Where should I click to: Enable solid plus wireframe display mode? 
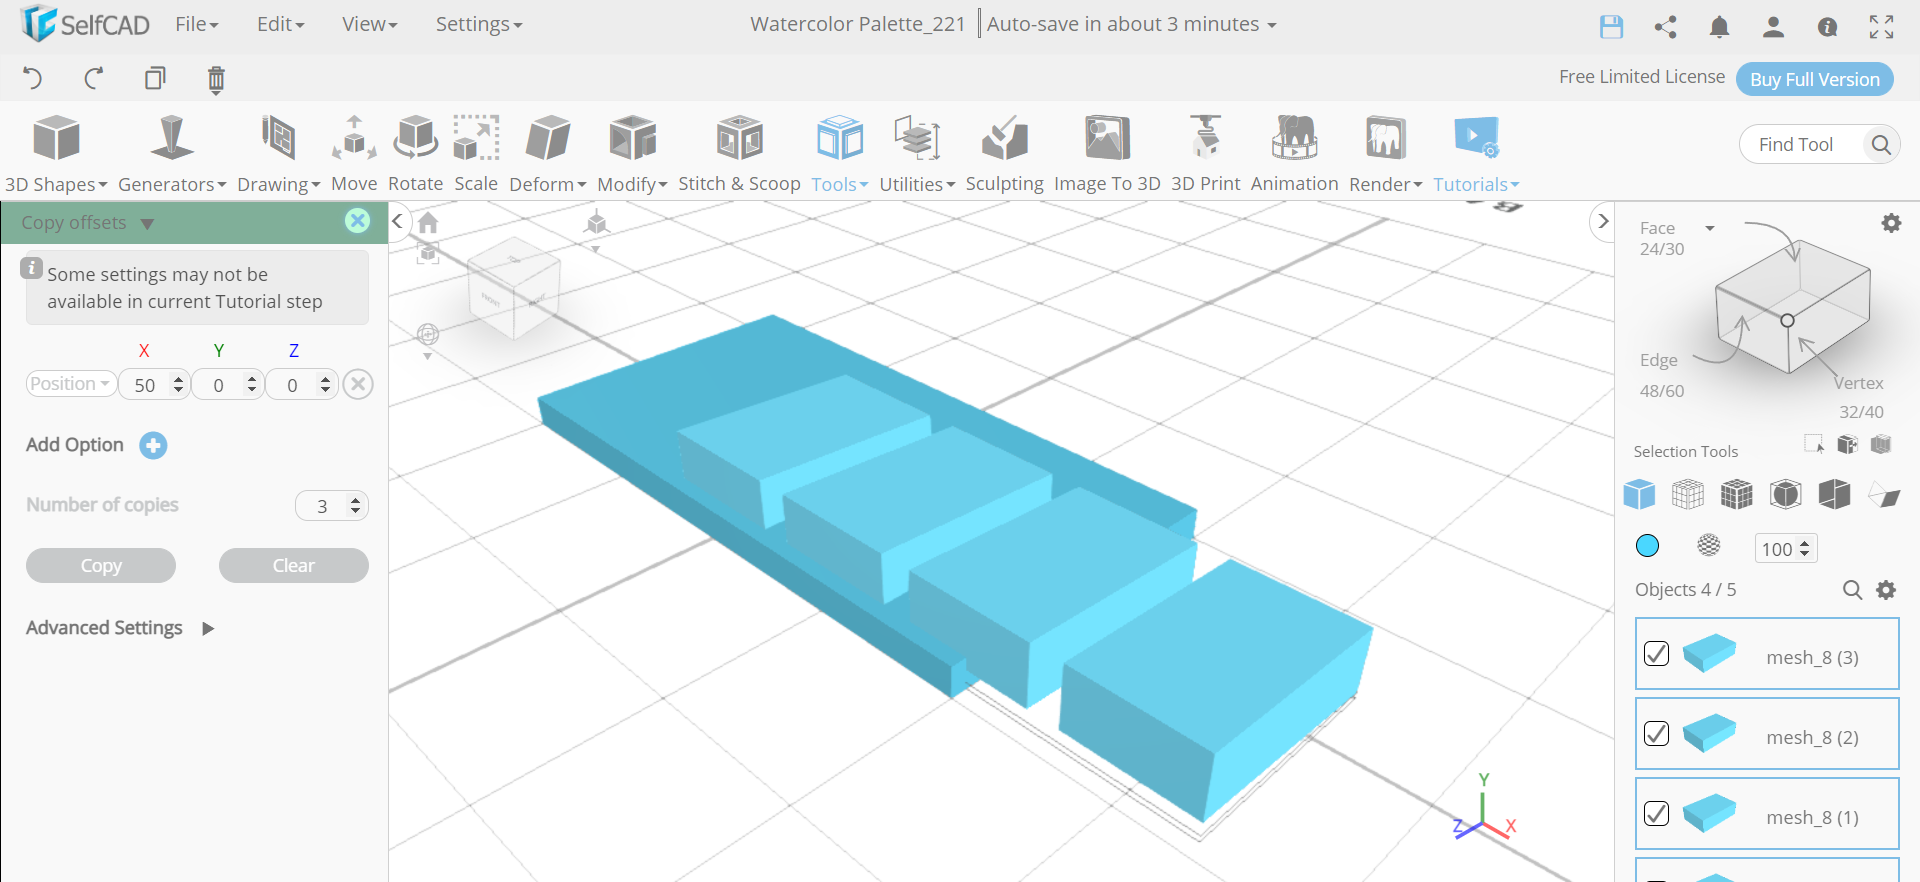(x=1737, y=494)
